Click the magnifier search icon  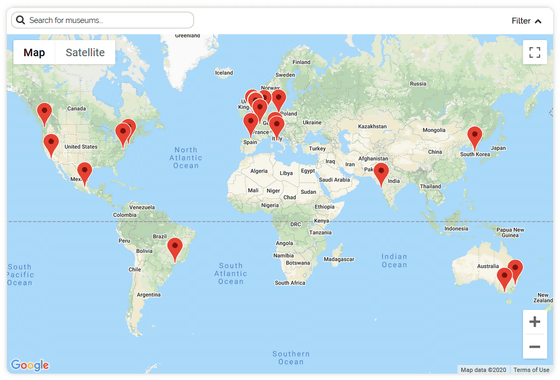(x=20, y=20)
